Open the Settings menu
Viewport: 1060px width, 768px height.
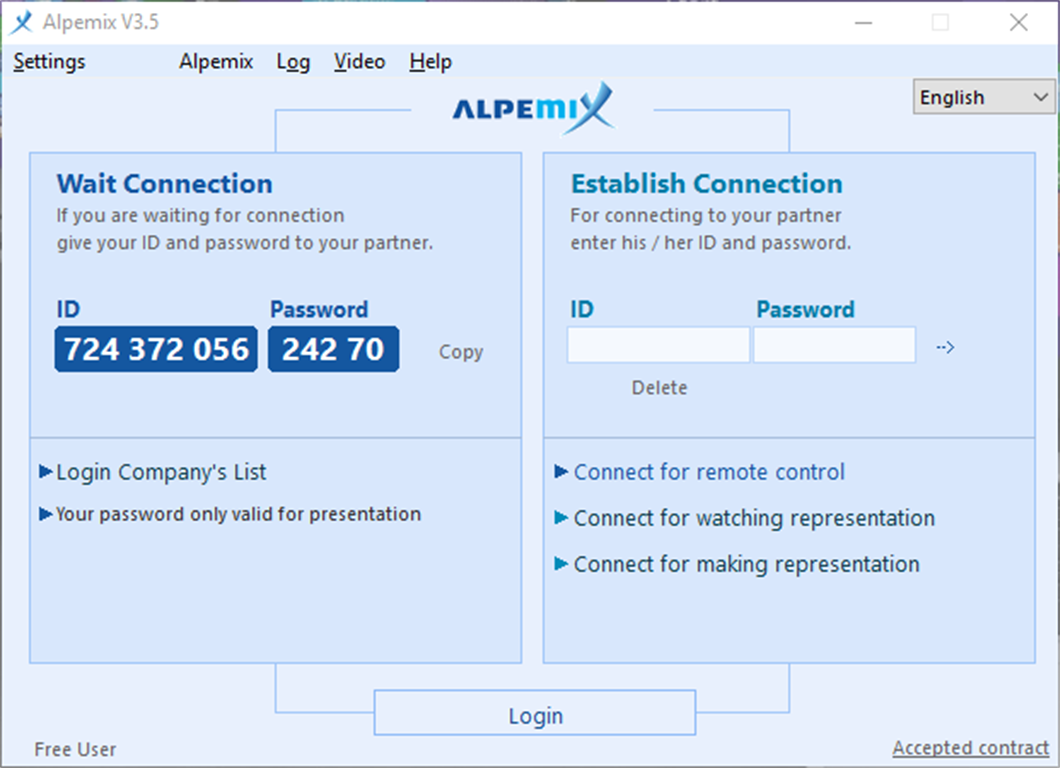click(x=49, y=62)
